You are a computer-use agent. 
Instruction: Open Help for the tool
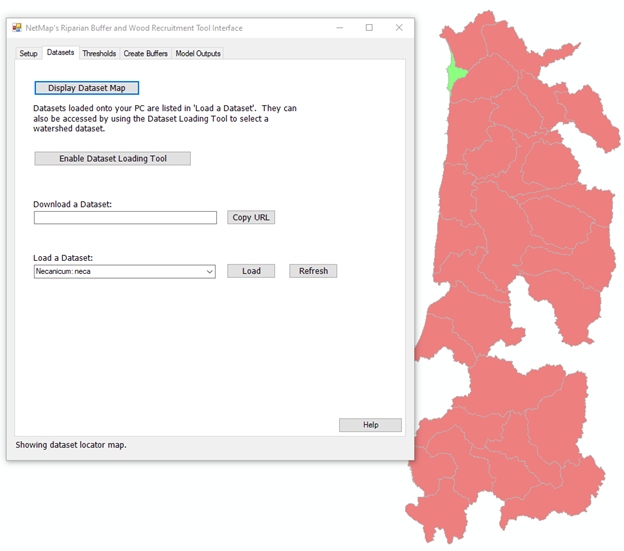coord(370,425)
